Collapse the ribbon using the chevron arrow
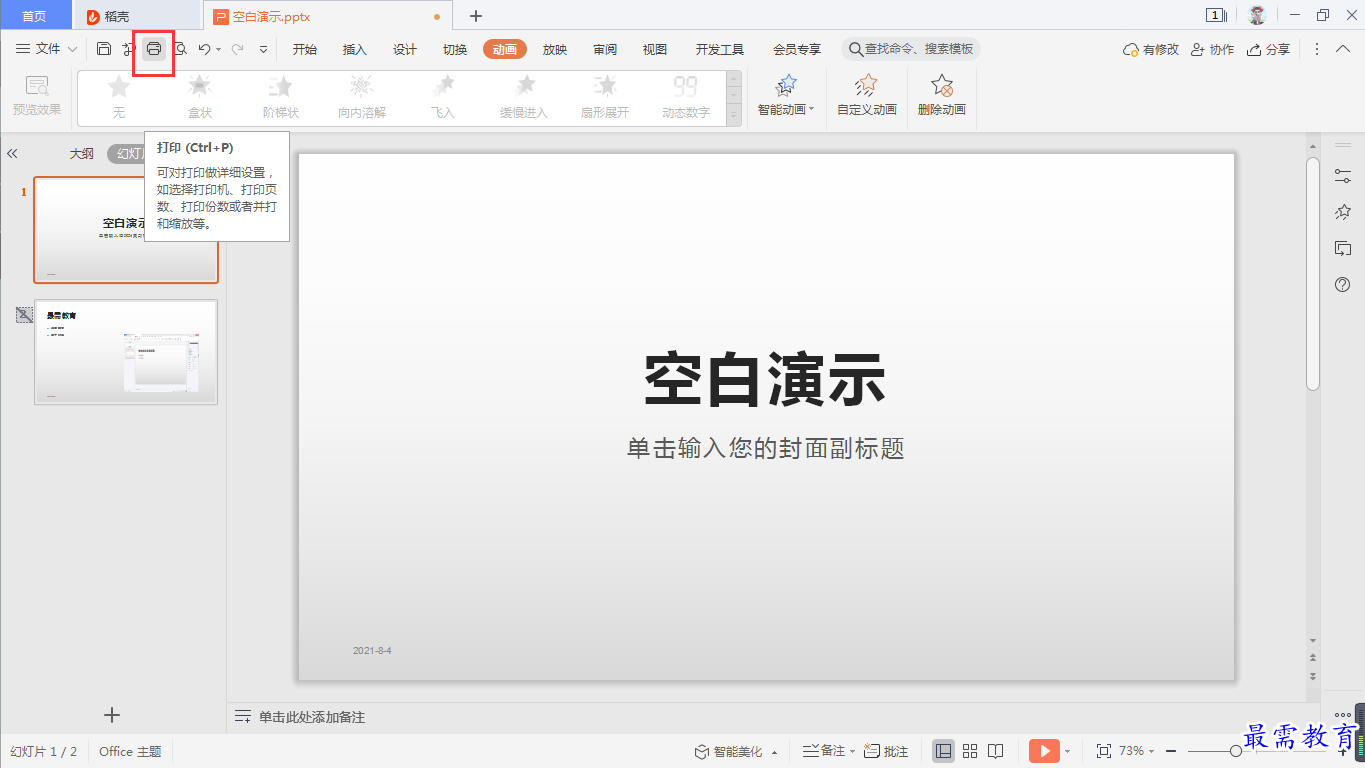This screenshot has height=768, width=1365. pyautogui.click(x=1343, y=49)
